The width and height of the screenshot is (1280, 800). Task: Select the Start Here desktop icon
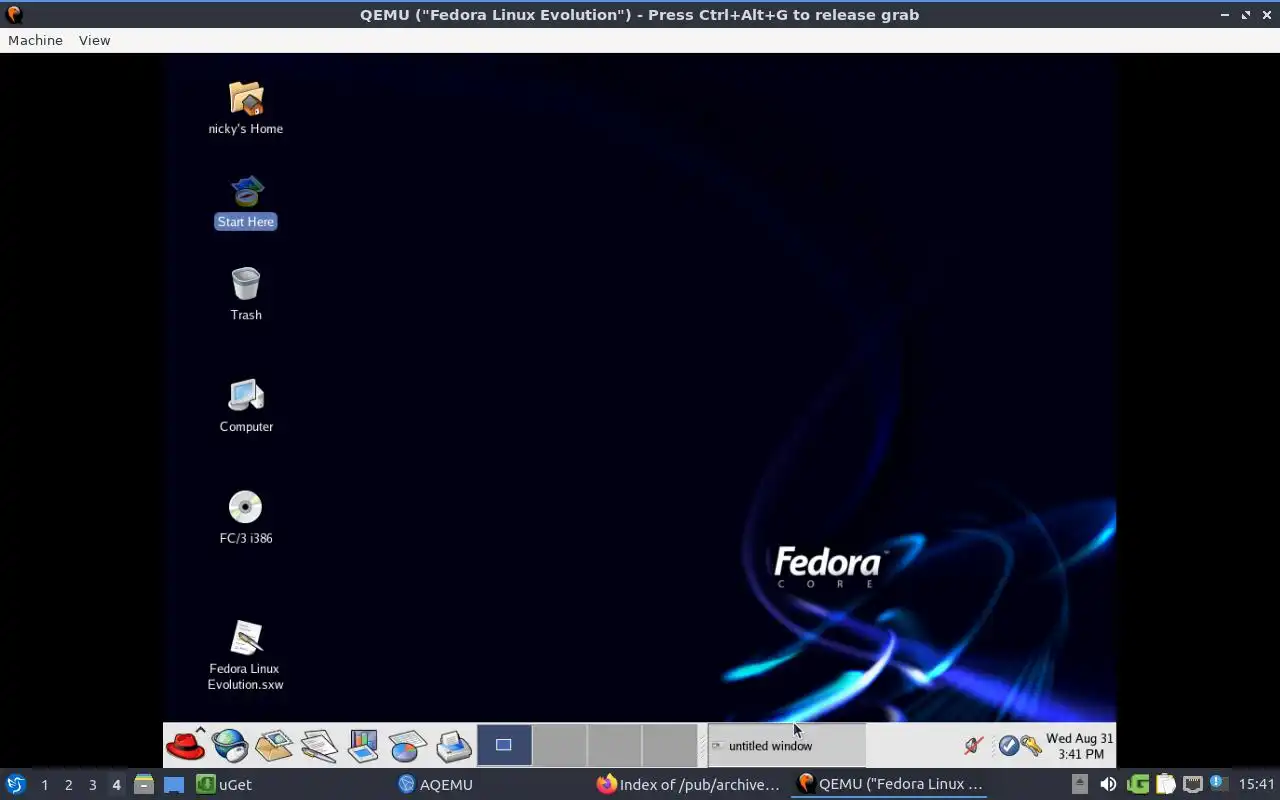(246, 202)
